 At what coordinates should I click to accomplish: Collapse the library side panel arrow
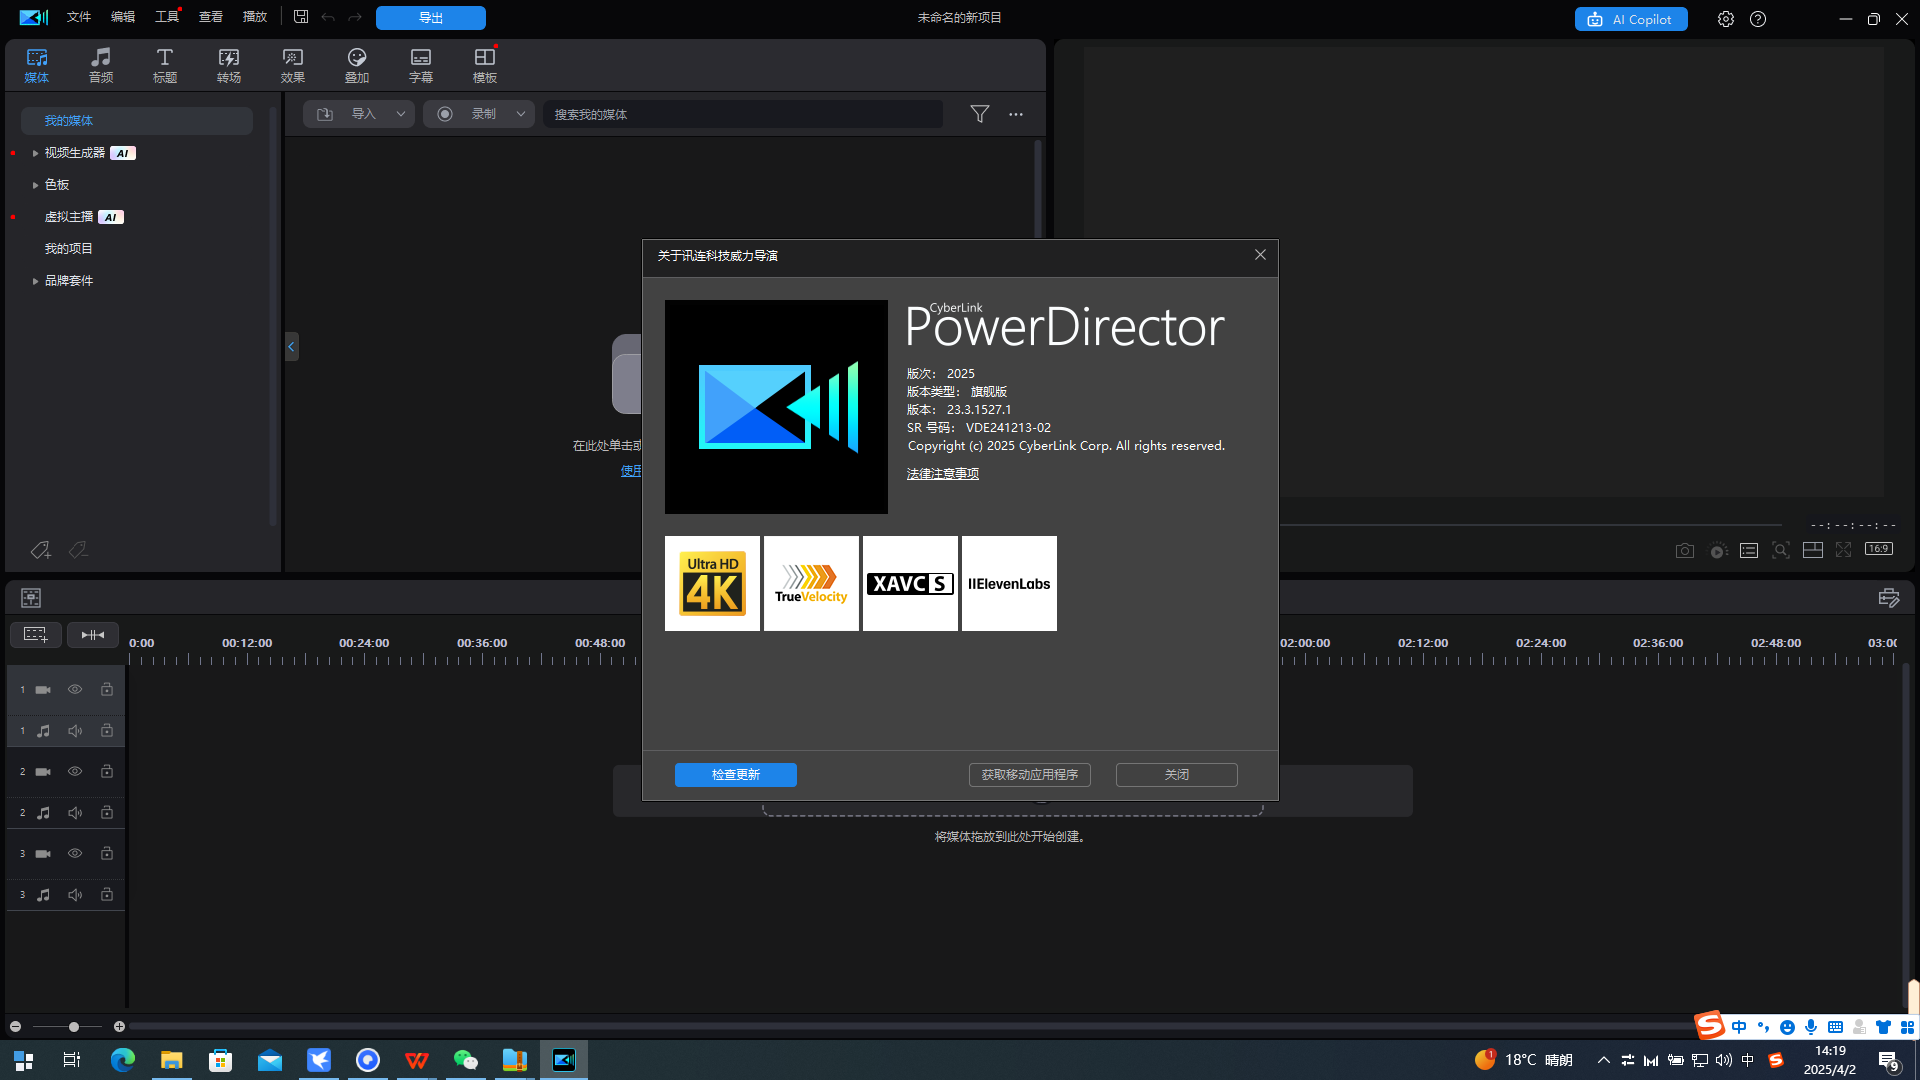(x=292, y=347)
